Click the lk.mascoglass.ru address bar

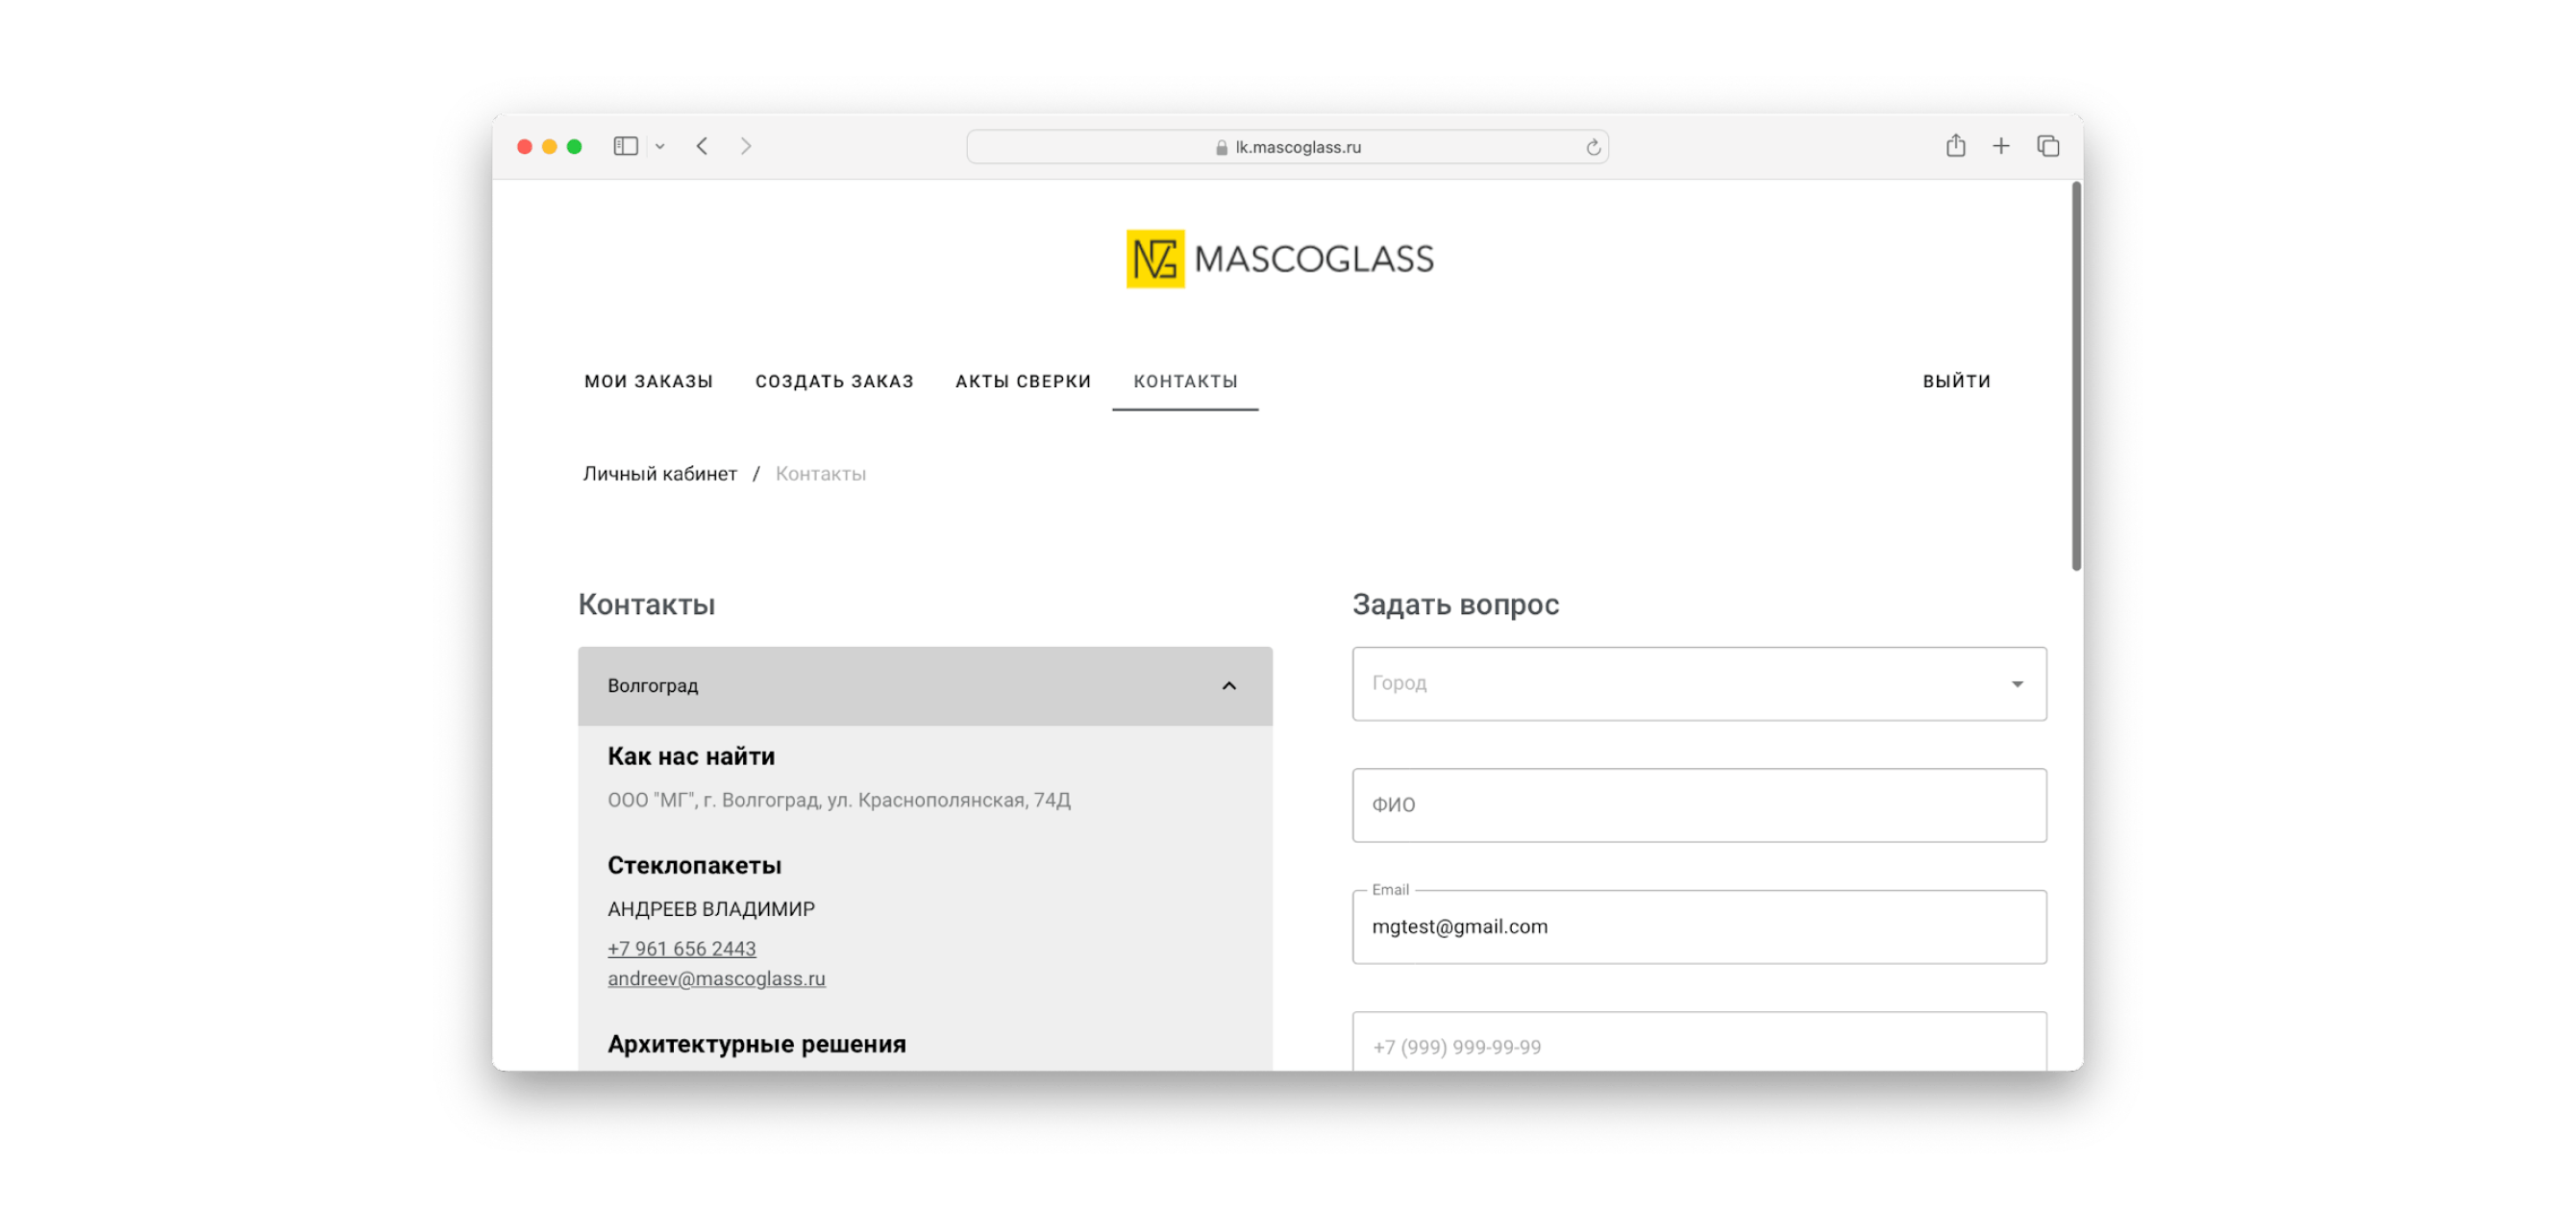(x=1287, y=147)
